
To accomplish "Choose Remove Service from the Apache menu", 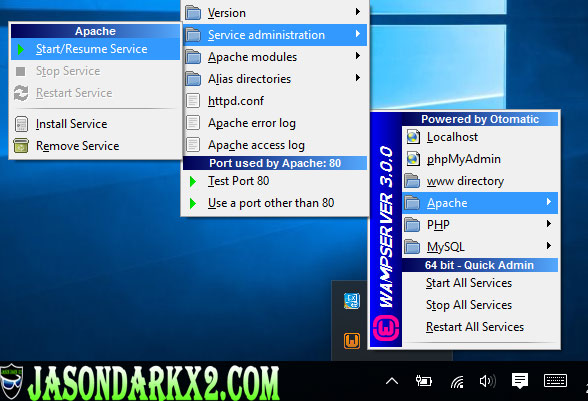I will (x=95, y=146).
